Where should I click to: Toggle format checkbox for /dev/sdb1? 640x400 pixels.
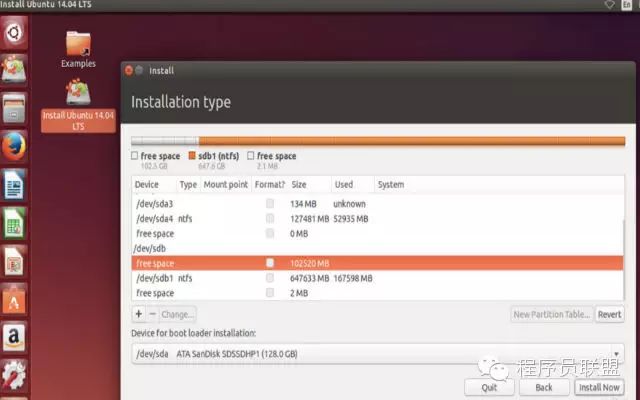(270, 278)
